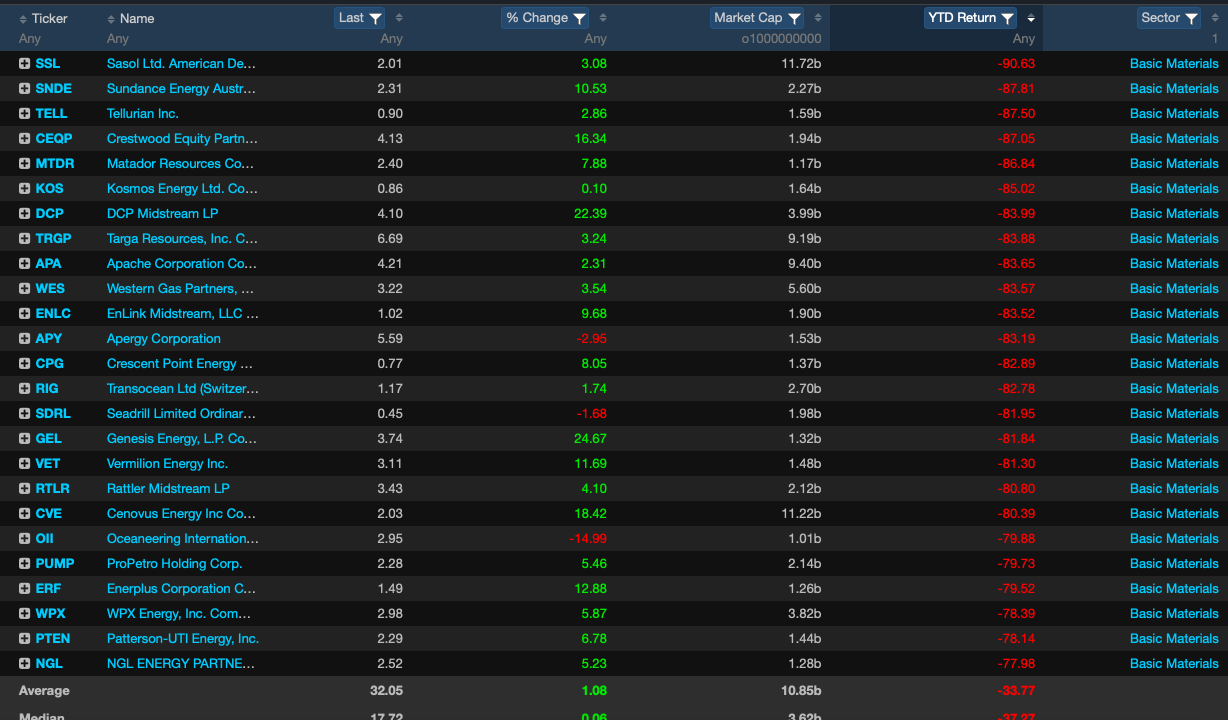Open the % Change column filter

[545, 18]
